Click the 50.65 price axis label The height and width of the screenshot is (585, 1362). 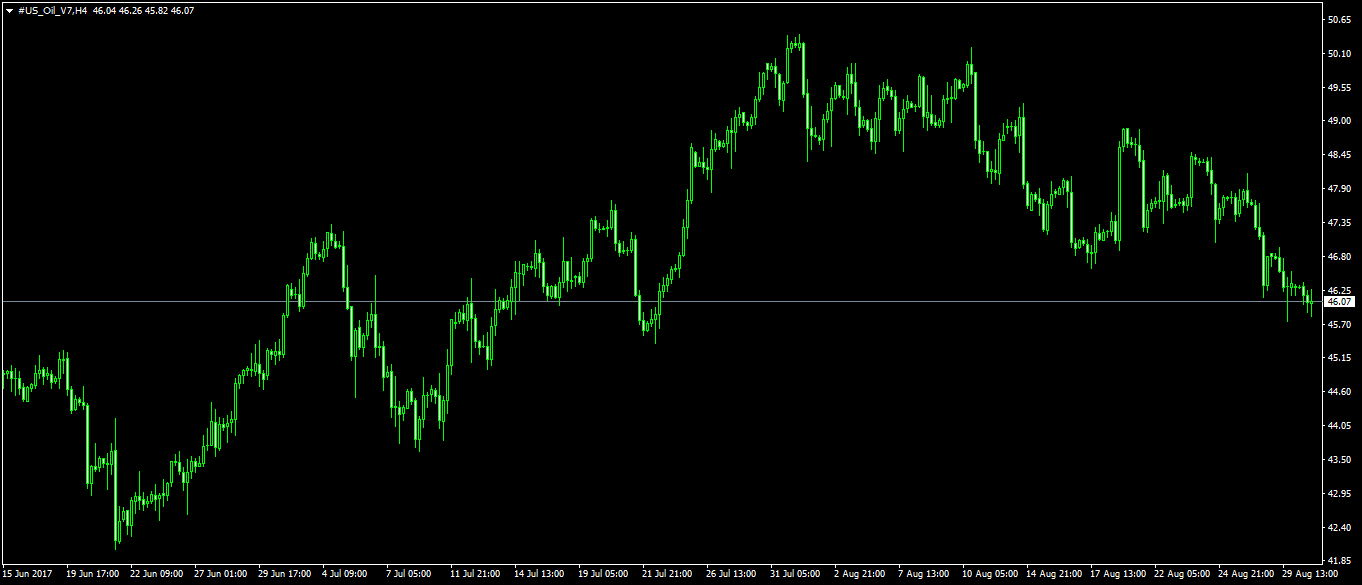pyautogui.click(x=1340, y=19)
